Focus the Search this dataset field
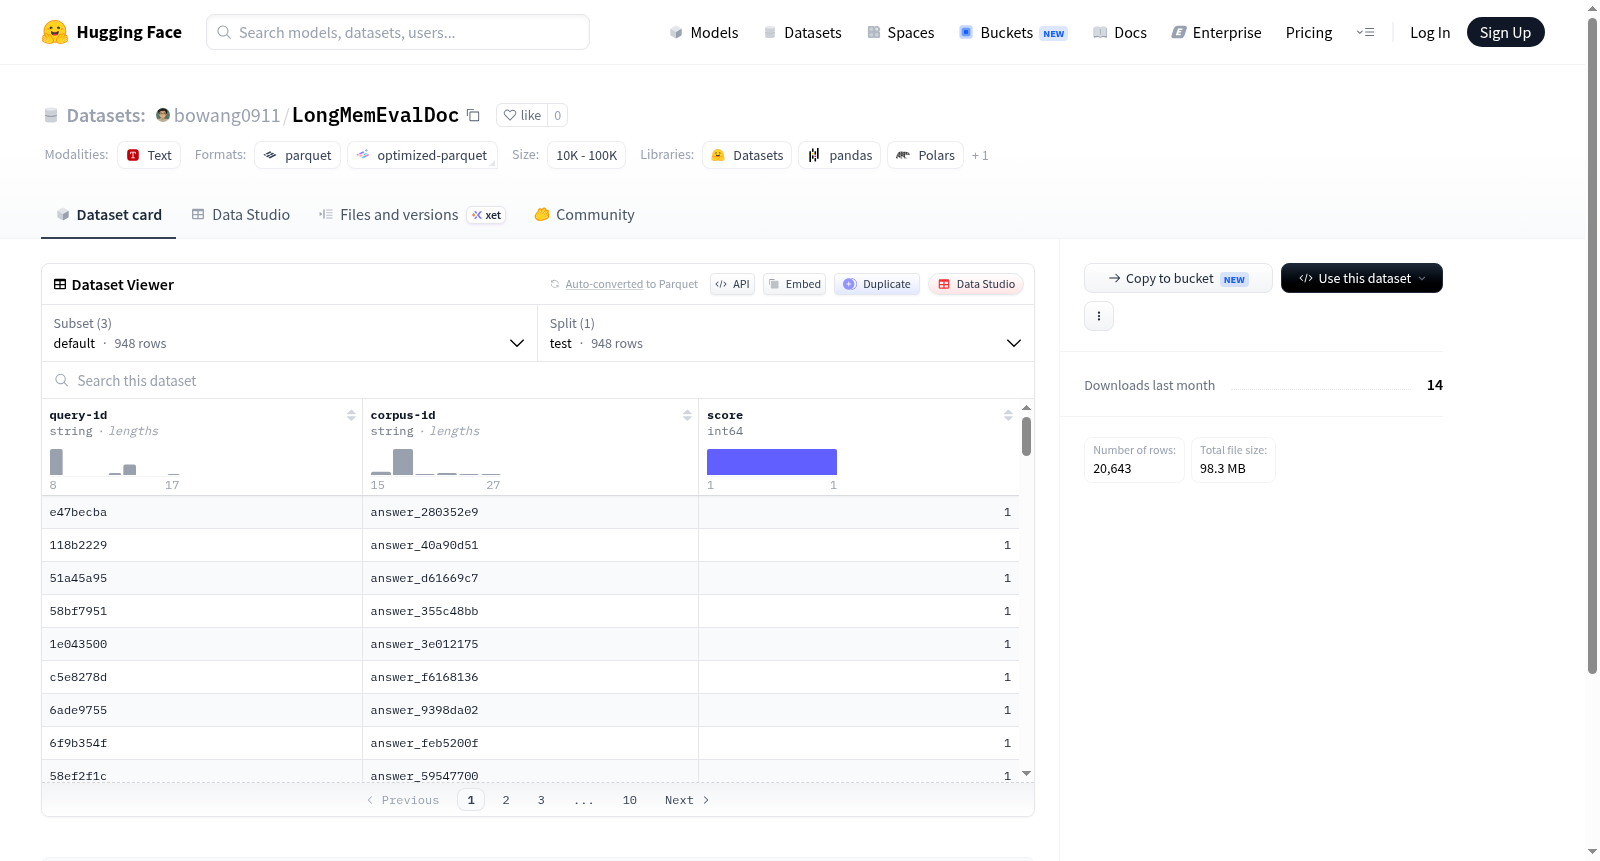Screen dimensions: 1600x861 point(538,380)
